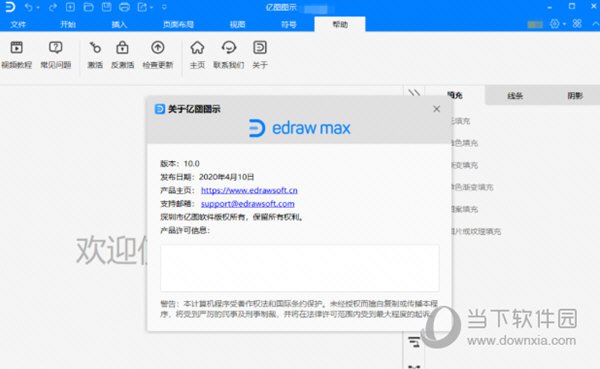Open the https://www.edrawsoft.cn link
The image size is (600, 369).
pos(249,190)
